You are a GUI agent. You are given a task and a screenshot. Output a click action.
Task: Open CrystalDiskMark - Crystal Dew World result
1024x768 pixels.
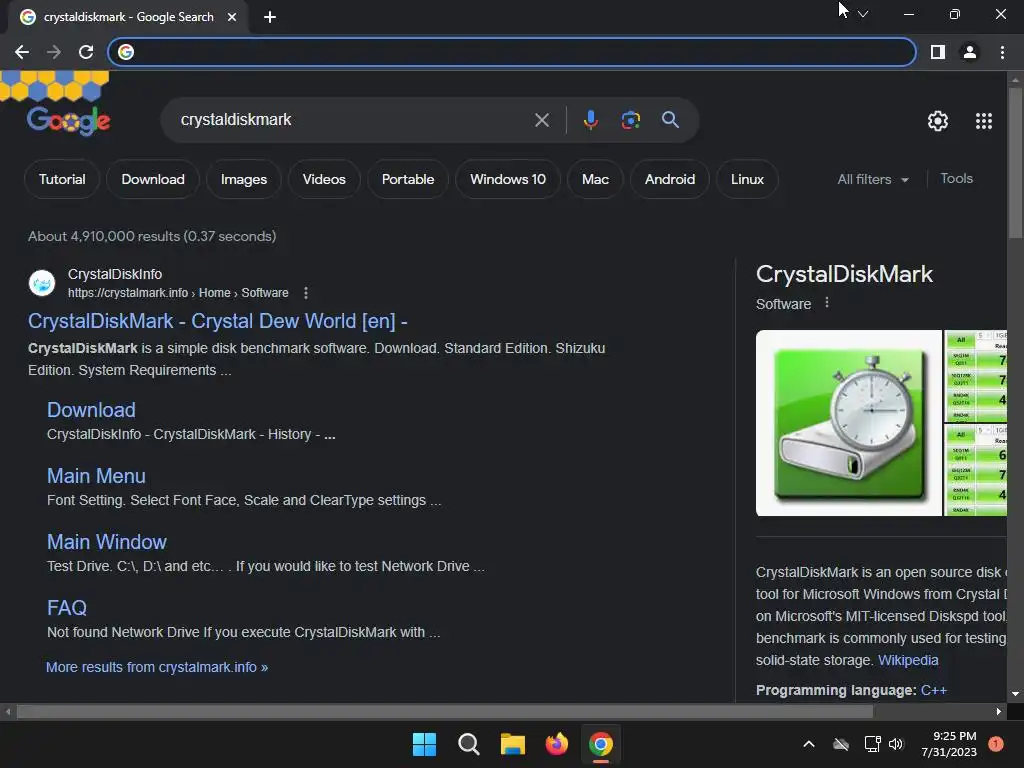click(x=217, y=321)
